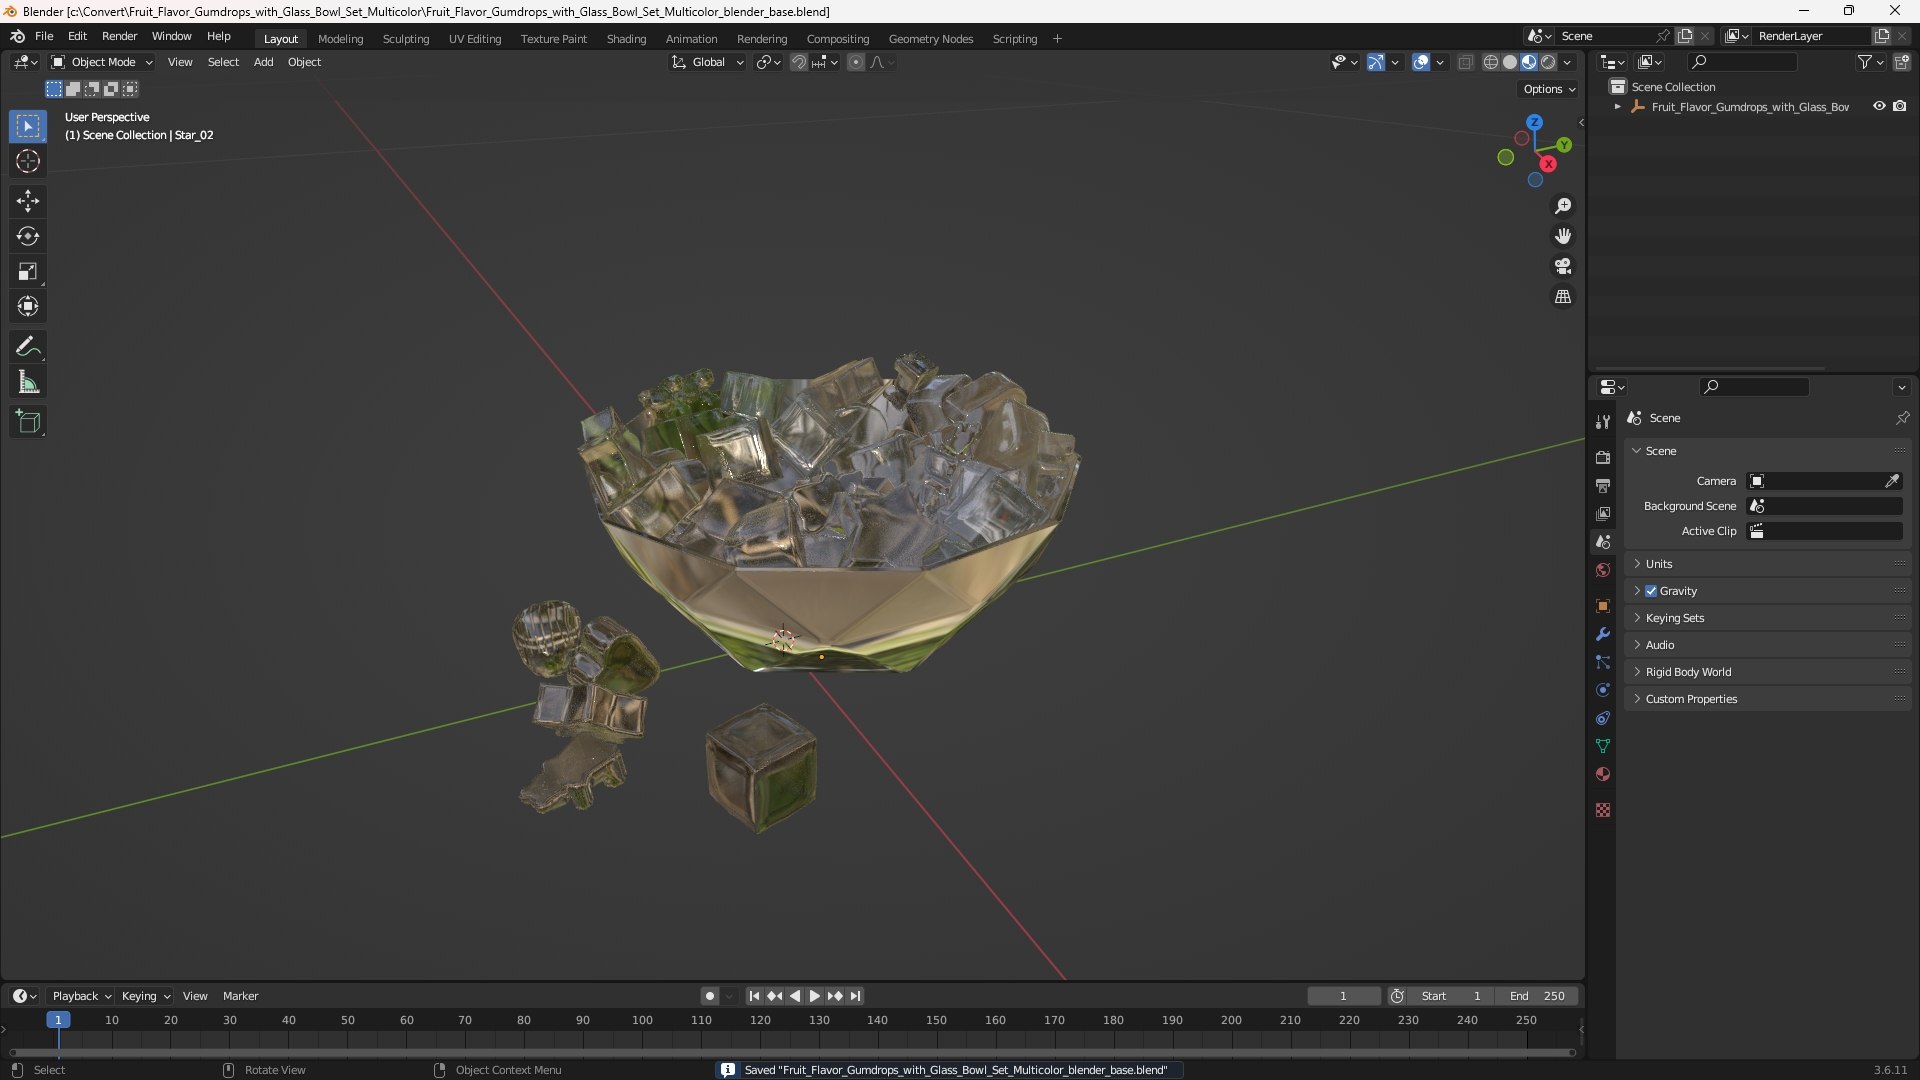Switch to Rendered viewport shading
1920x1080 pixels.
tap(1548, 62)
